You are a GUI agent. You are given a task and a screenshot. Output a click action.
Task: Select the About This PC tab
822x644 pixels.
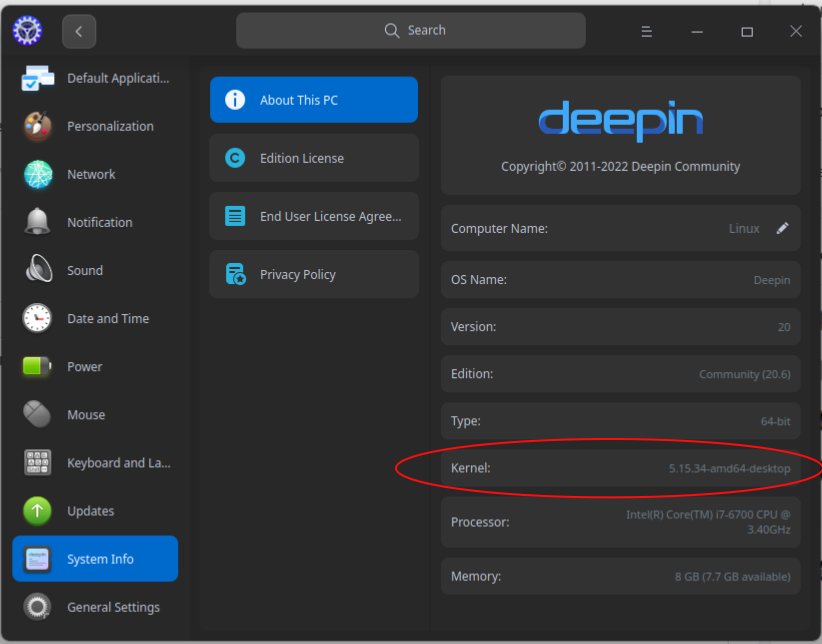click(x=314, y=100)
